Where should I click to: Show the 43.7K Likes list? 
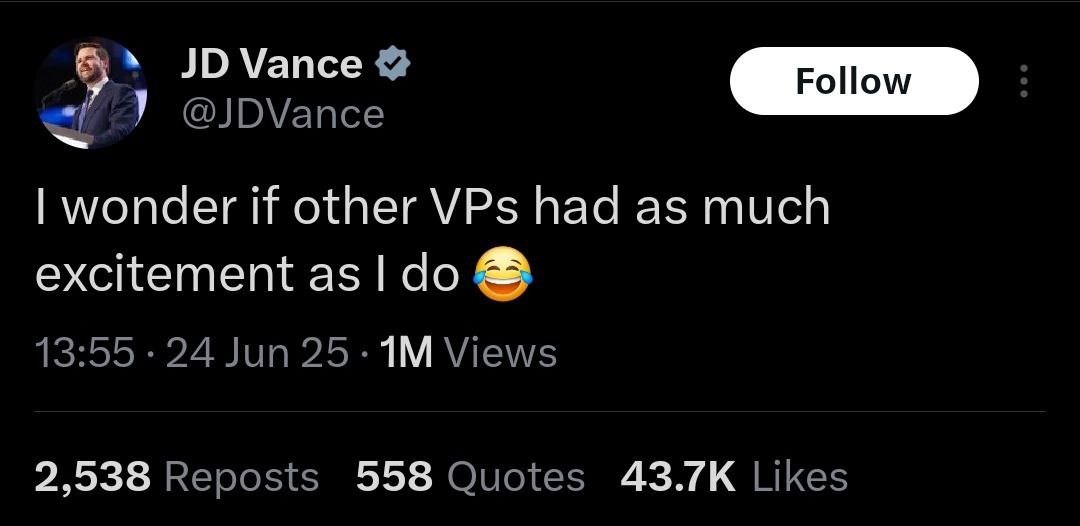point(734,477)
